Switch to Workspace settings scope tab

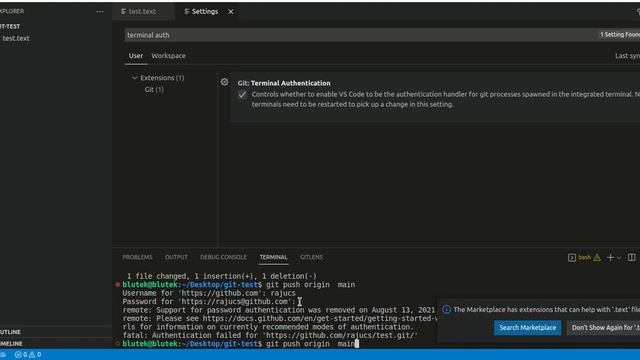coord(168,56)
